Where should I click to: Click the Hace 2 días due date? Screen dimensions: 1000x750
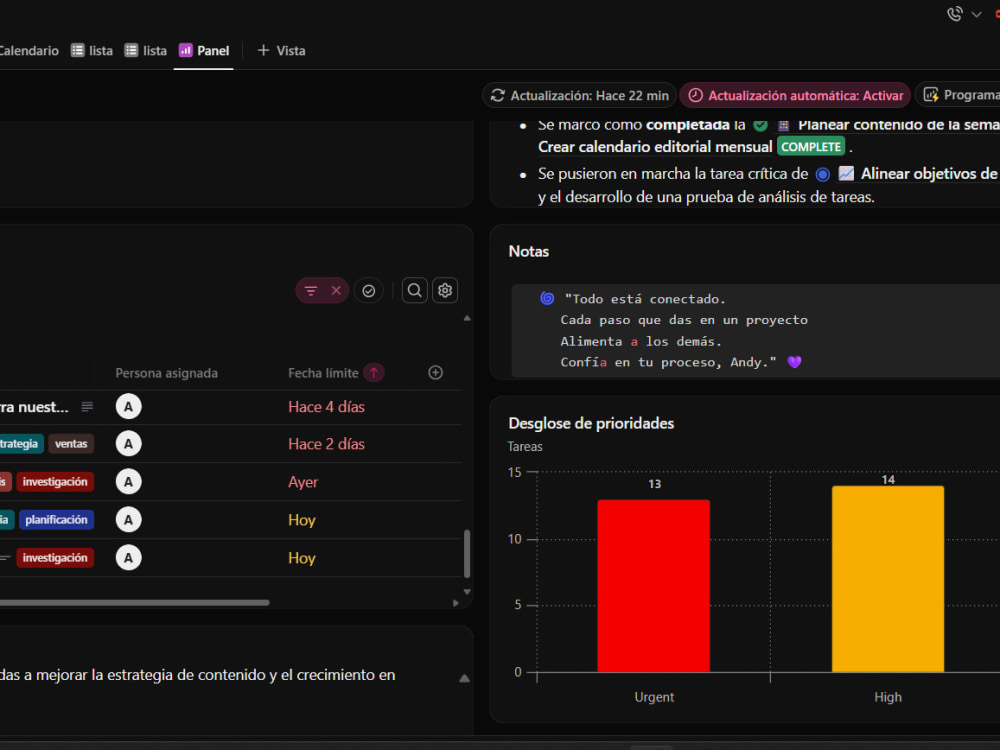(x=327, y=444)
